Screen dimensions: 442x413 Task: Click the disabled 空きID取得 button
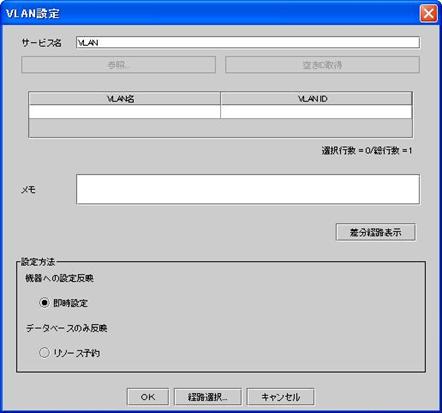322,65
